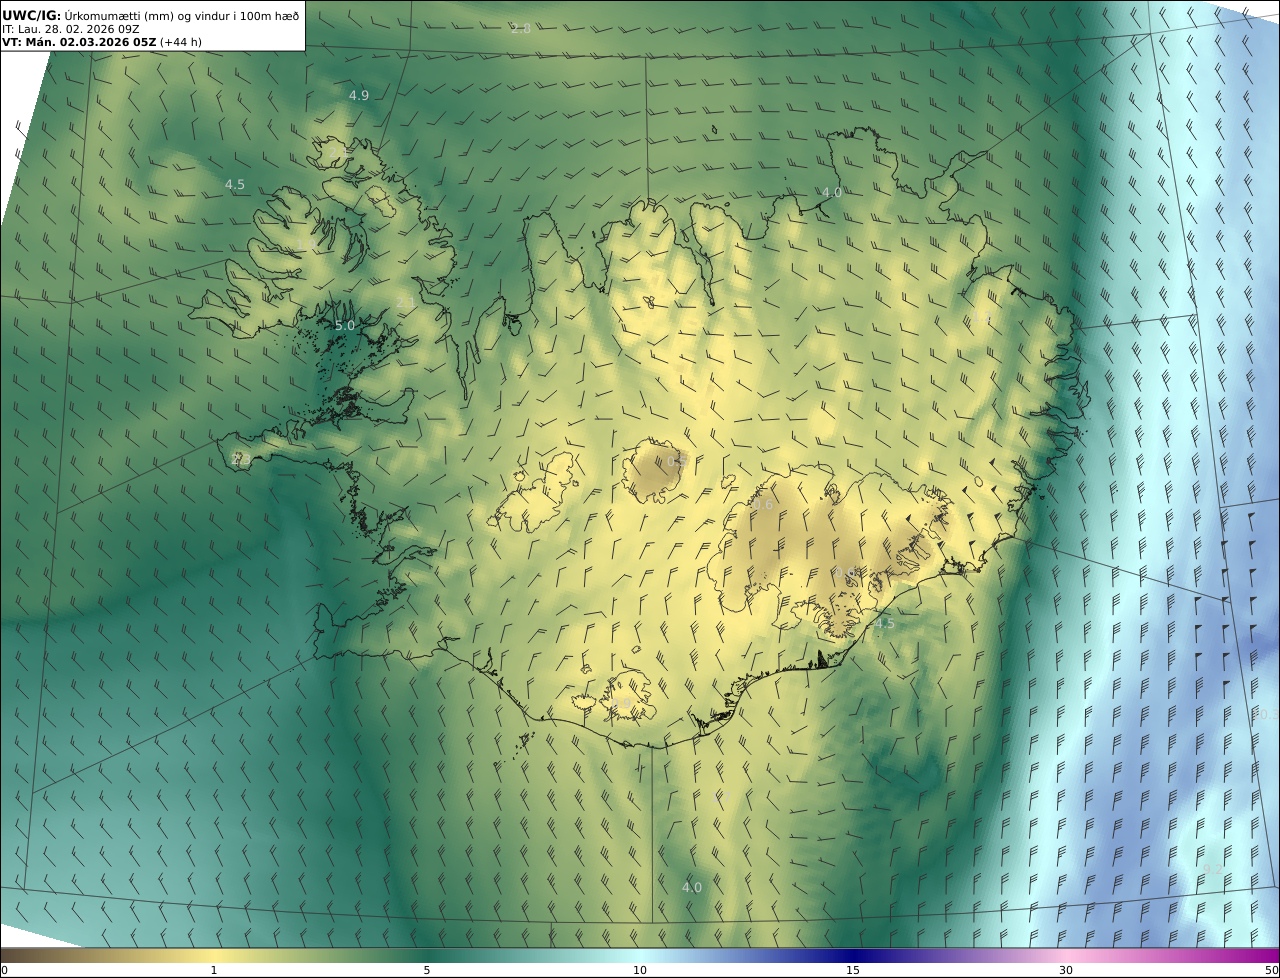The height and width of the screenshot is (978, 1280).
Task: Click the '0.9' value label on the southern glacier
Action: 621,704
